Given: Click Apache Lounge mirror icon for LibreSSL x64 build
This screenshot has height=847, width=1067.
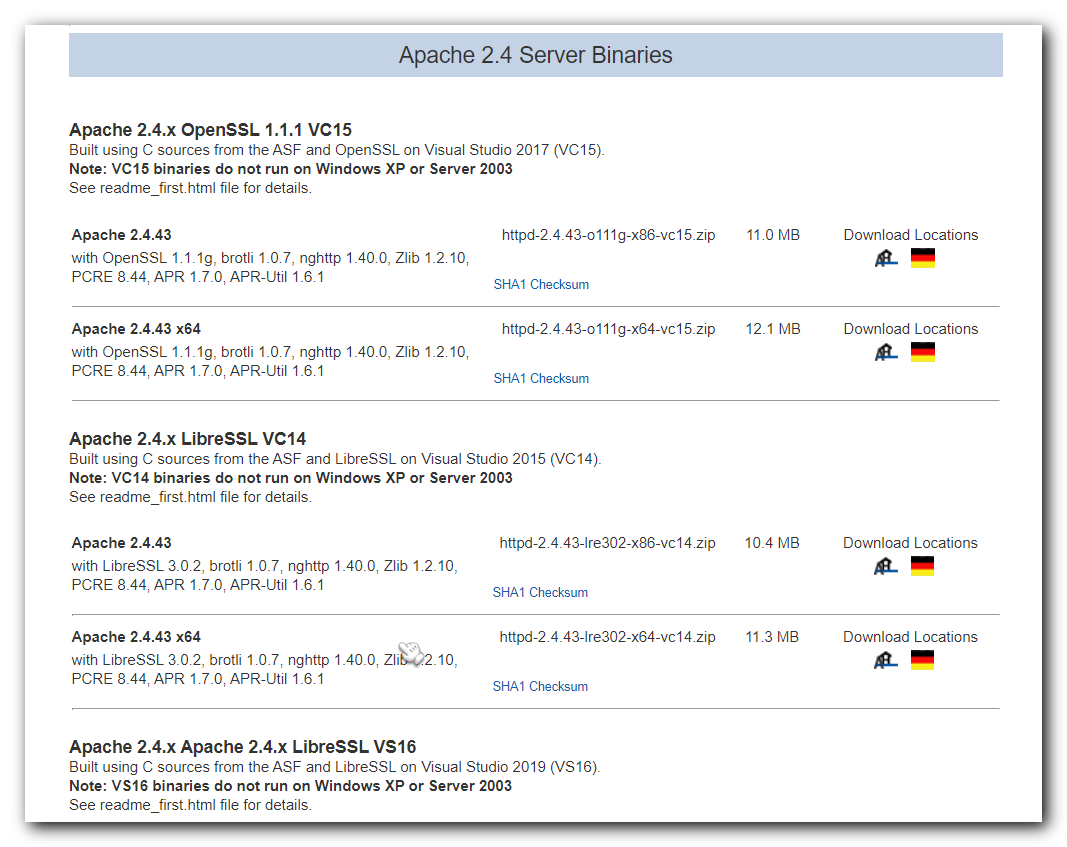Looking at the screenshot, I should [886, 660].
